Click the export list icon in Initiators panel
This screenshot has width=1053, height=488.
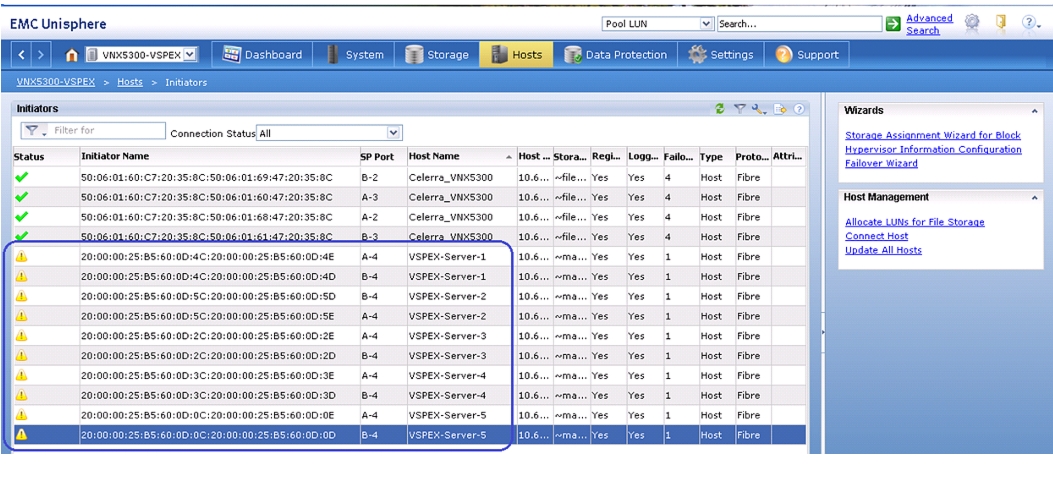pyautogui.click(x=780, y=109)
